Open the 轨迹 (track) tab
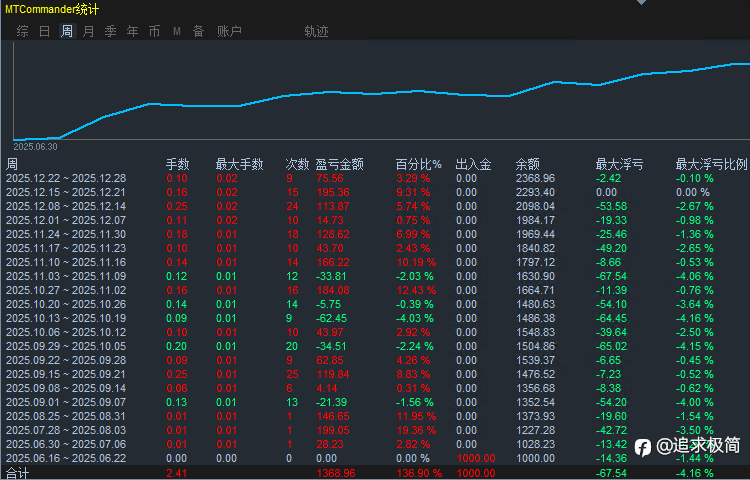 pyautogui.click(x=316, y=31)
